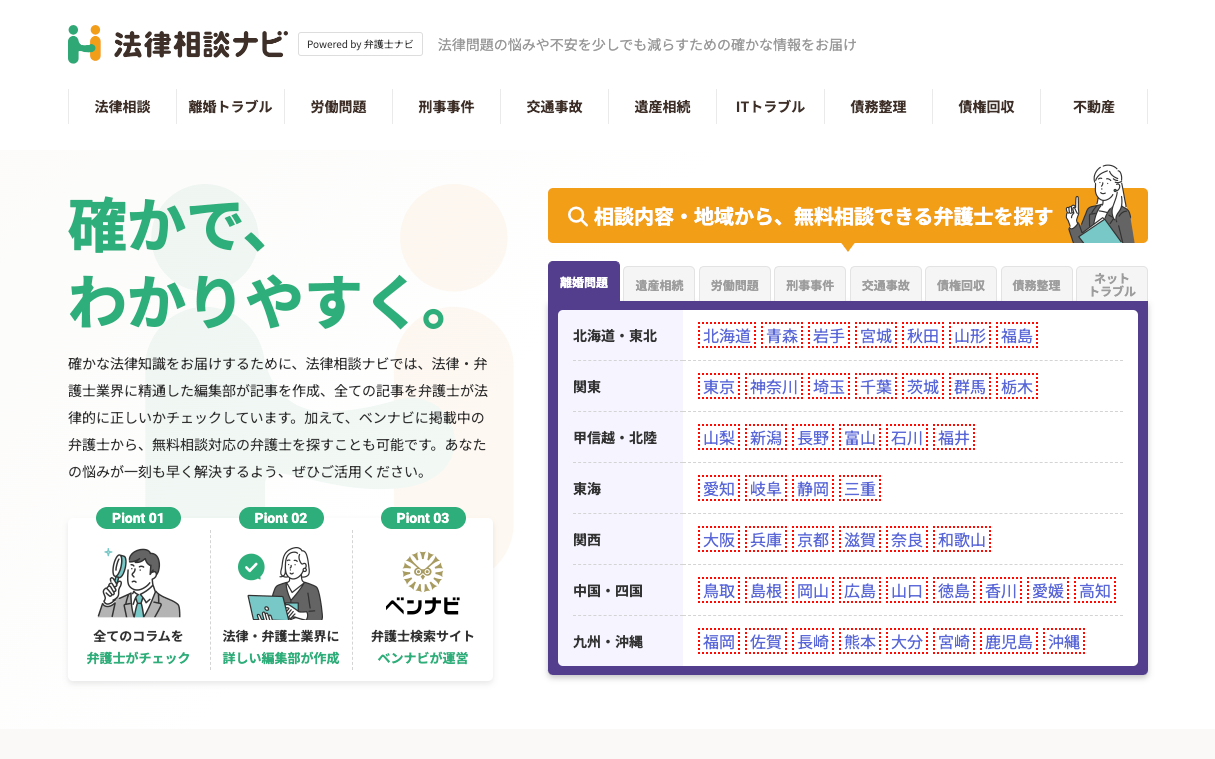Open 債務整理 from the top navigation

pos(878,106)
